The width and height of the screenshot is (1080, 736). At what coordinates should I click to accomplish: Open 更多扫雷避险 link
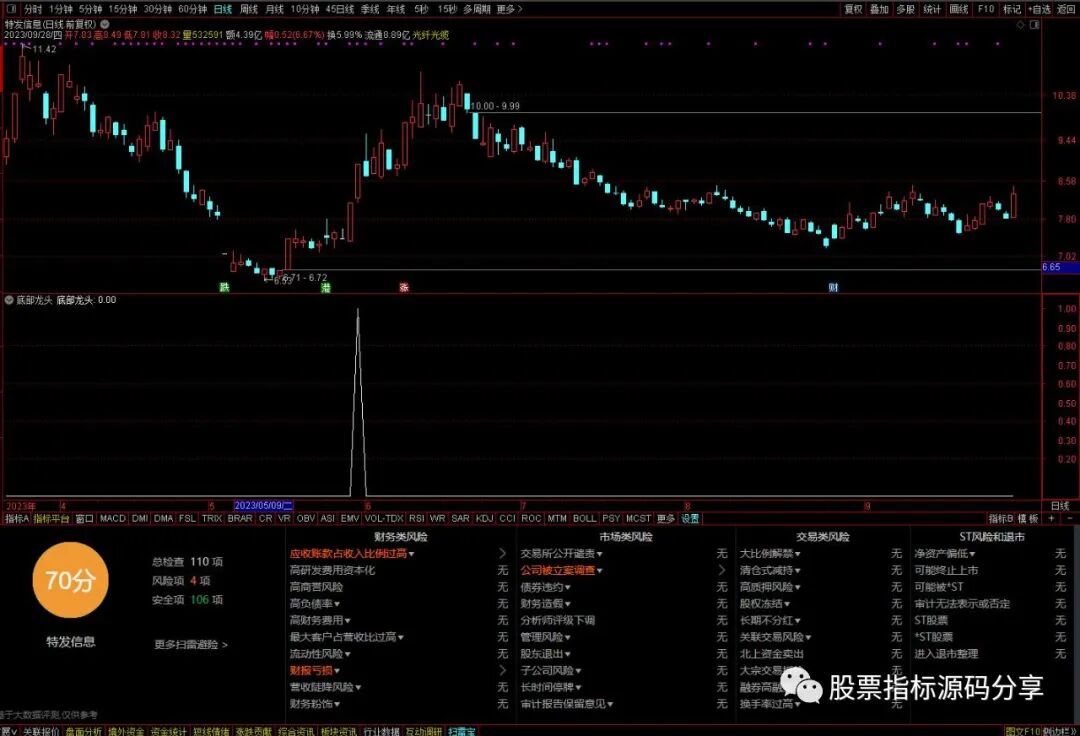[191, 644]
